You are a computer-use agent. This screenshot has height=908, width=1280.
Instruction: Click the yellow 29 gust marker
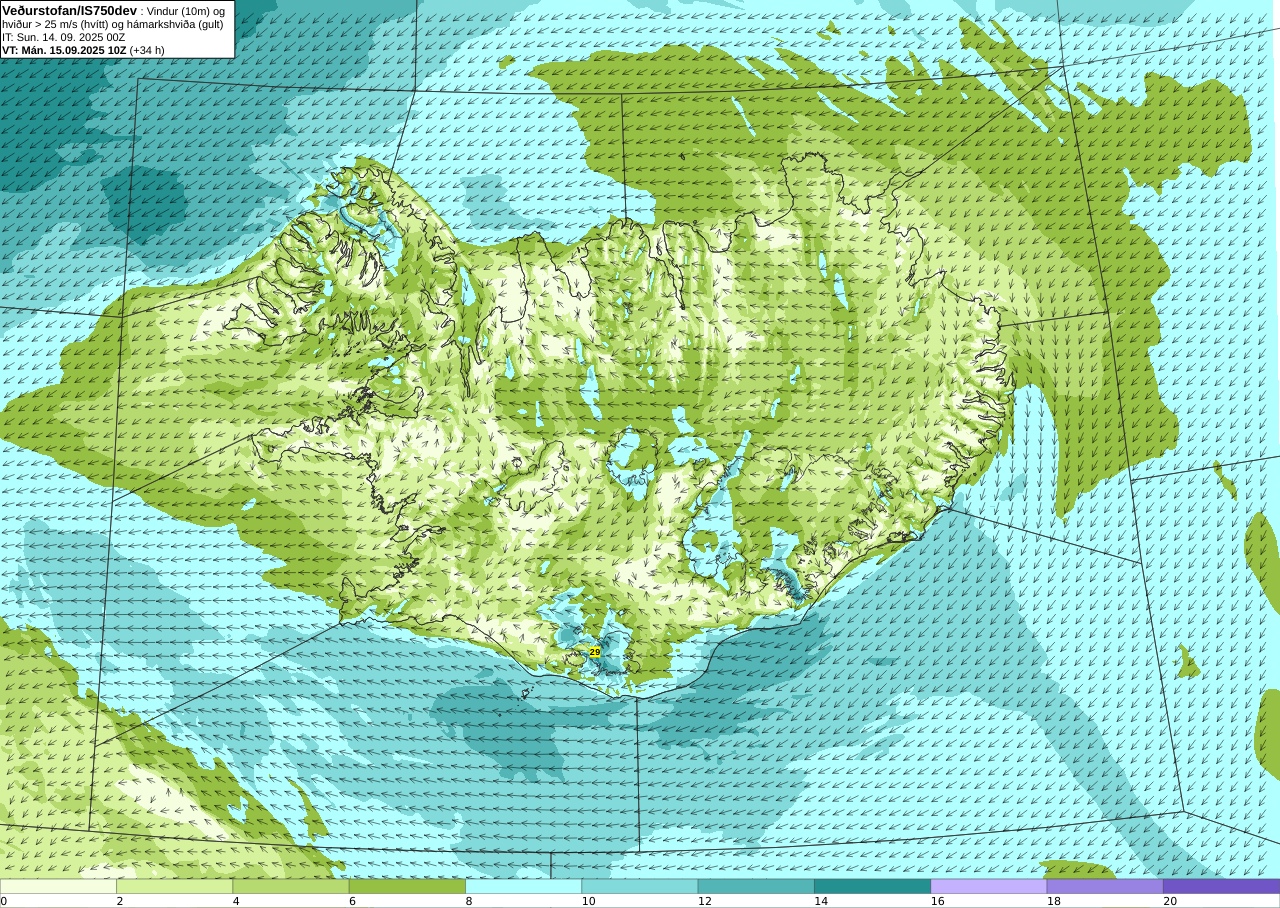pyautogui.click(x=595, y=652)
